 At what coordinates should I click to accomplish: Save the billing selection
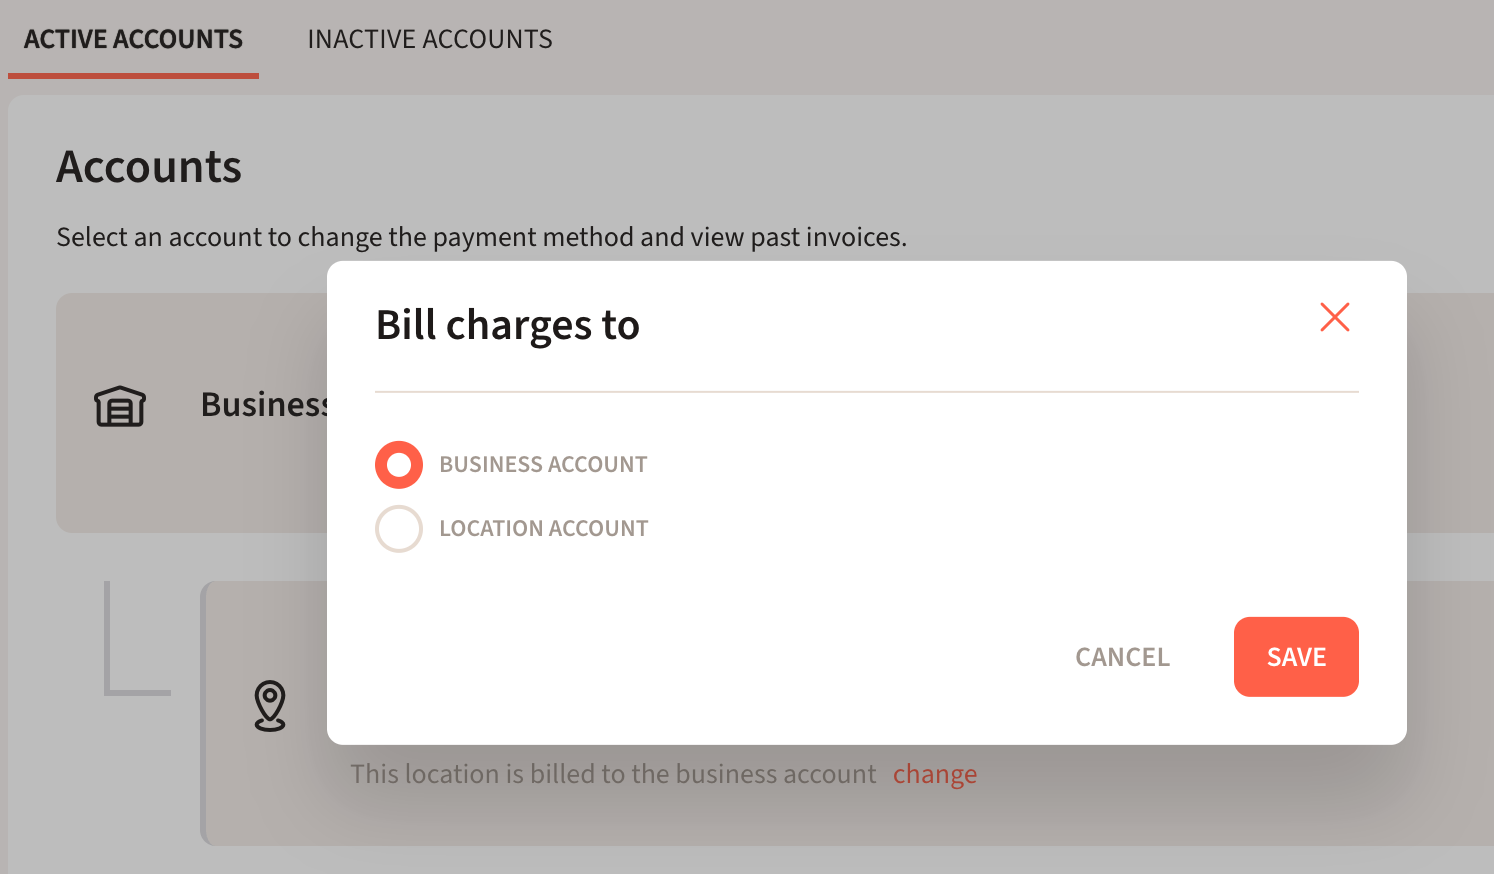coord(1295,657)
